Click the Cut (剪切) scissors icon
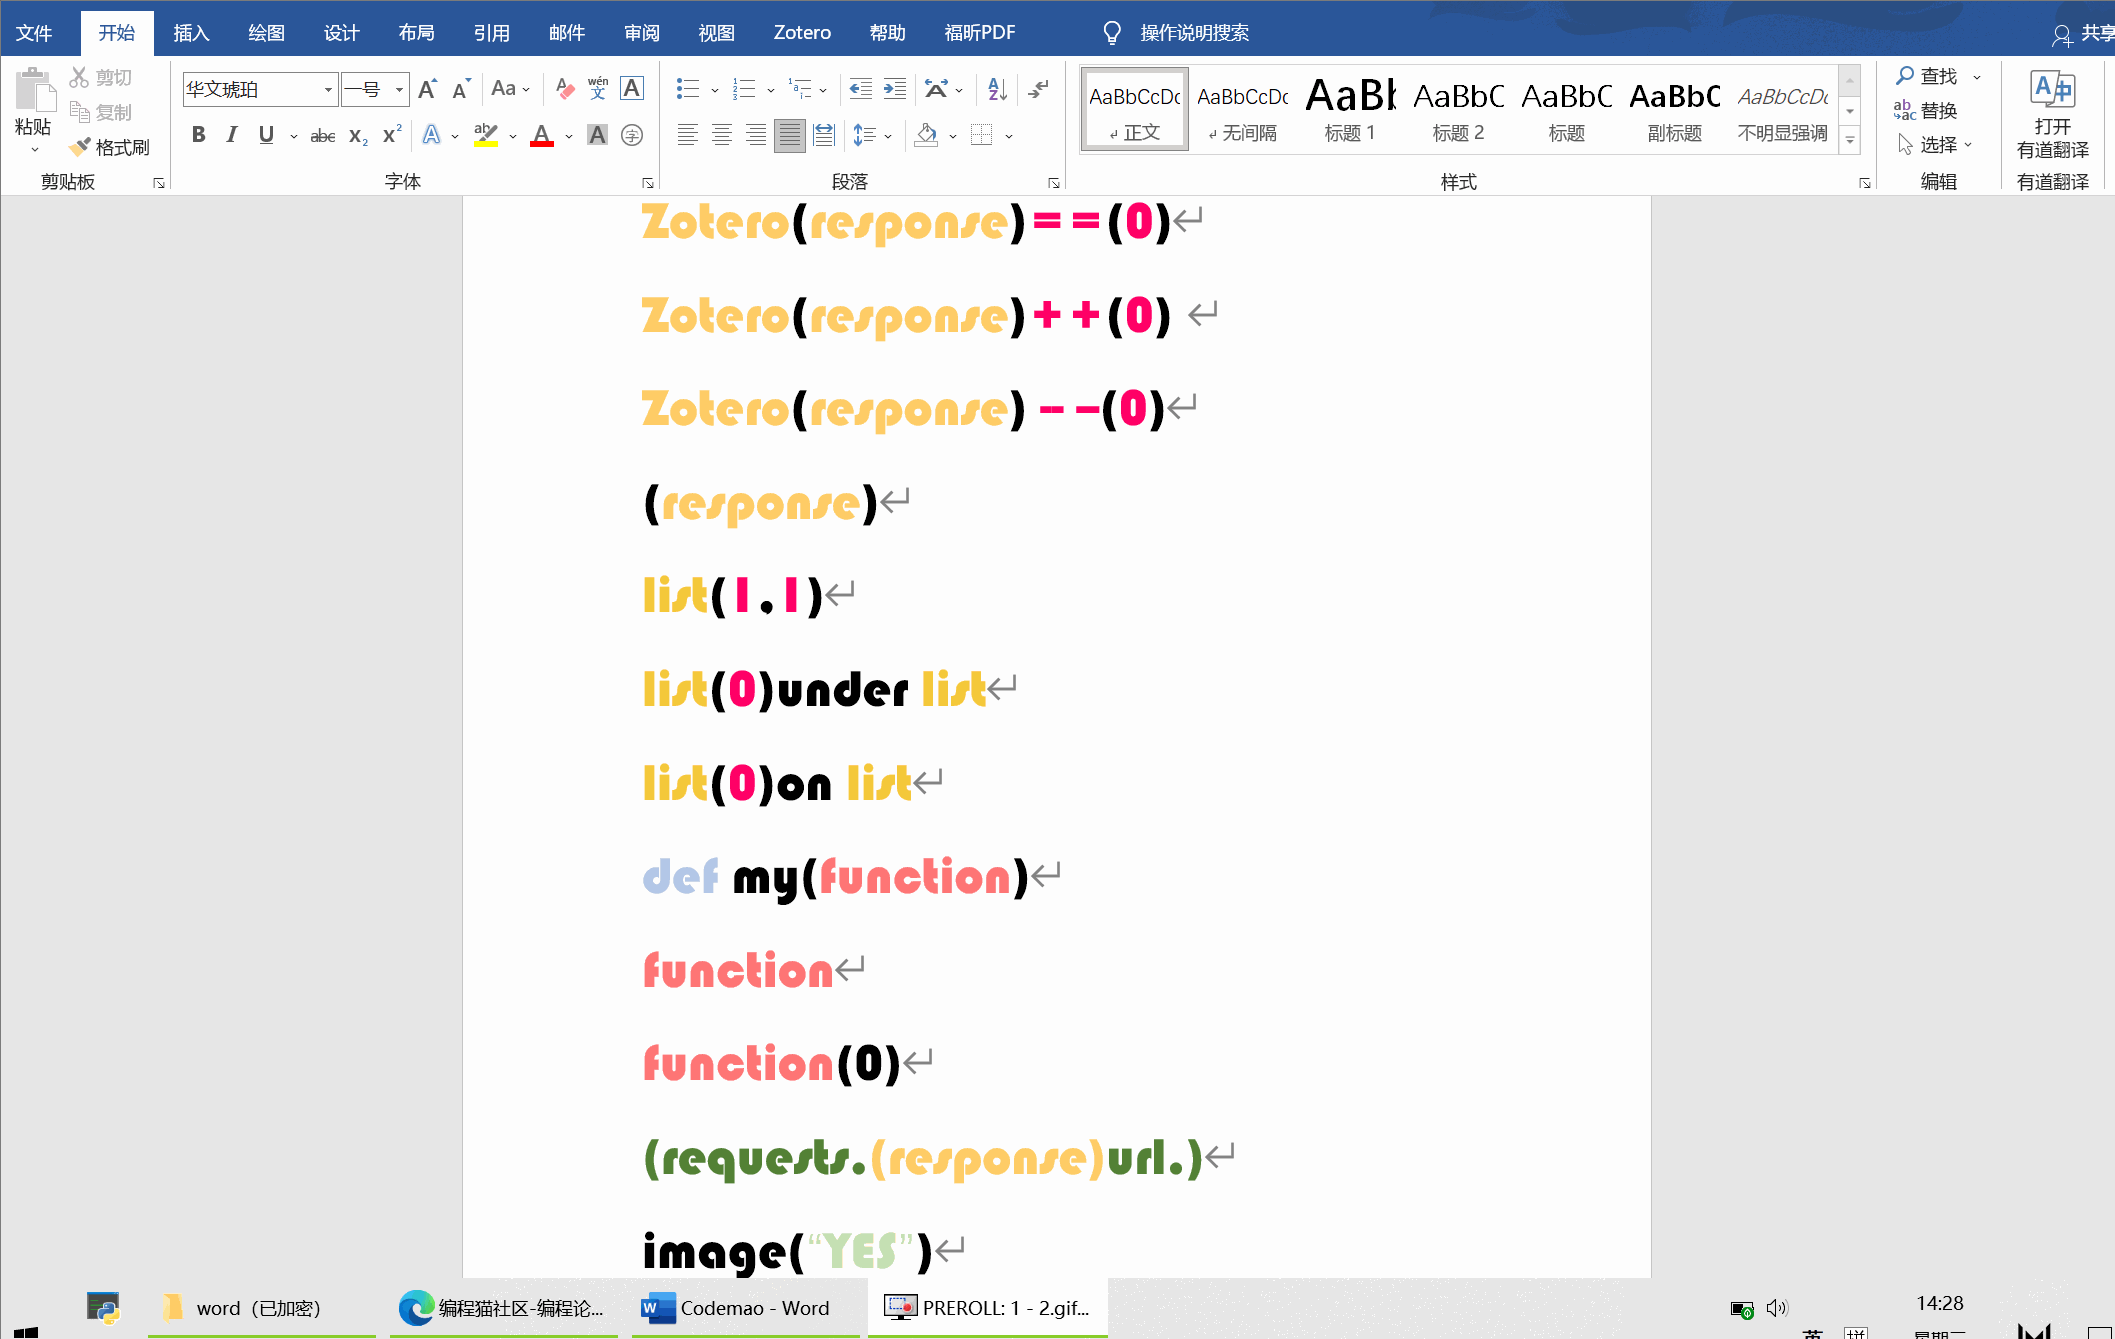This screenshot has height=1339, width=2115. 79,77
